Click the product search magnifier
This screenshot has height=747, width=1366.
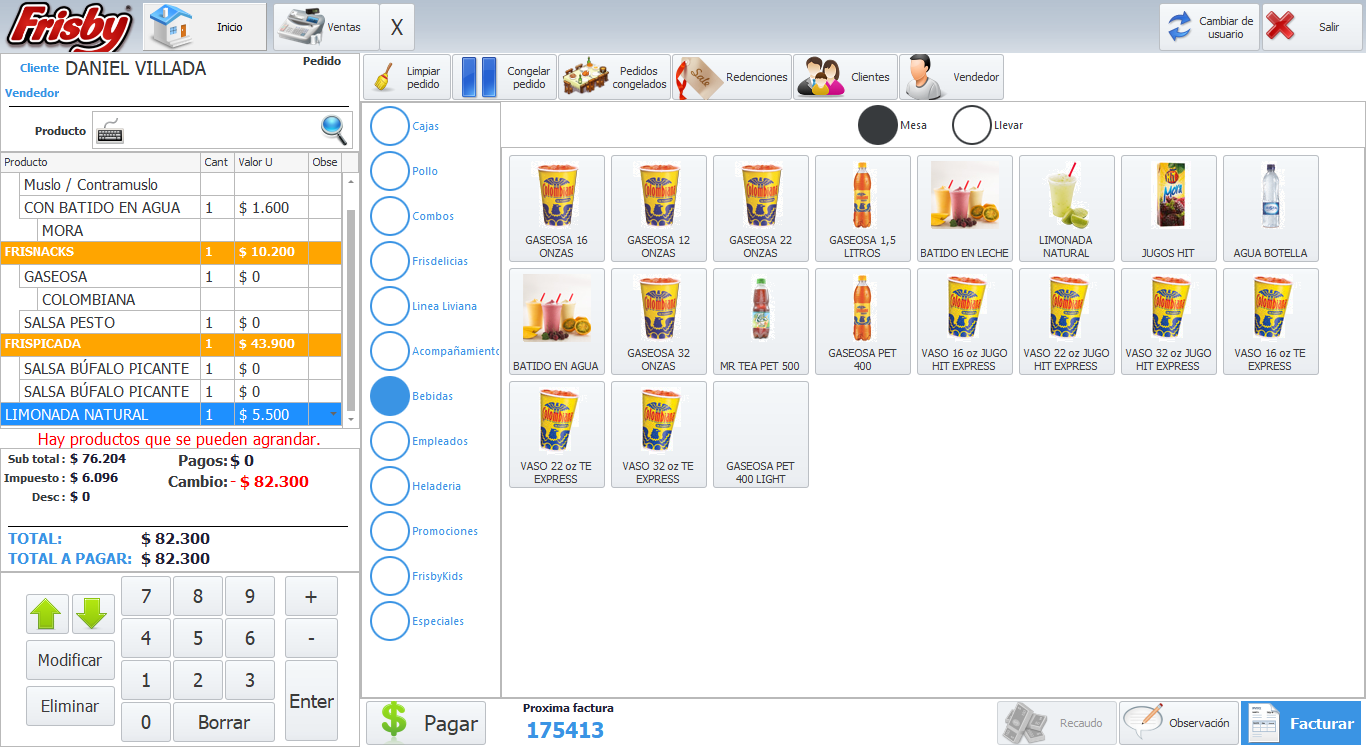coord(334,130)
